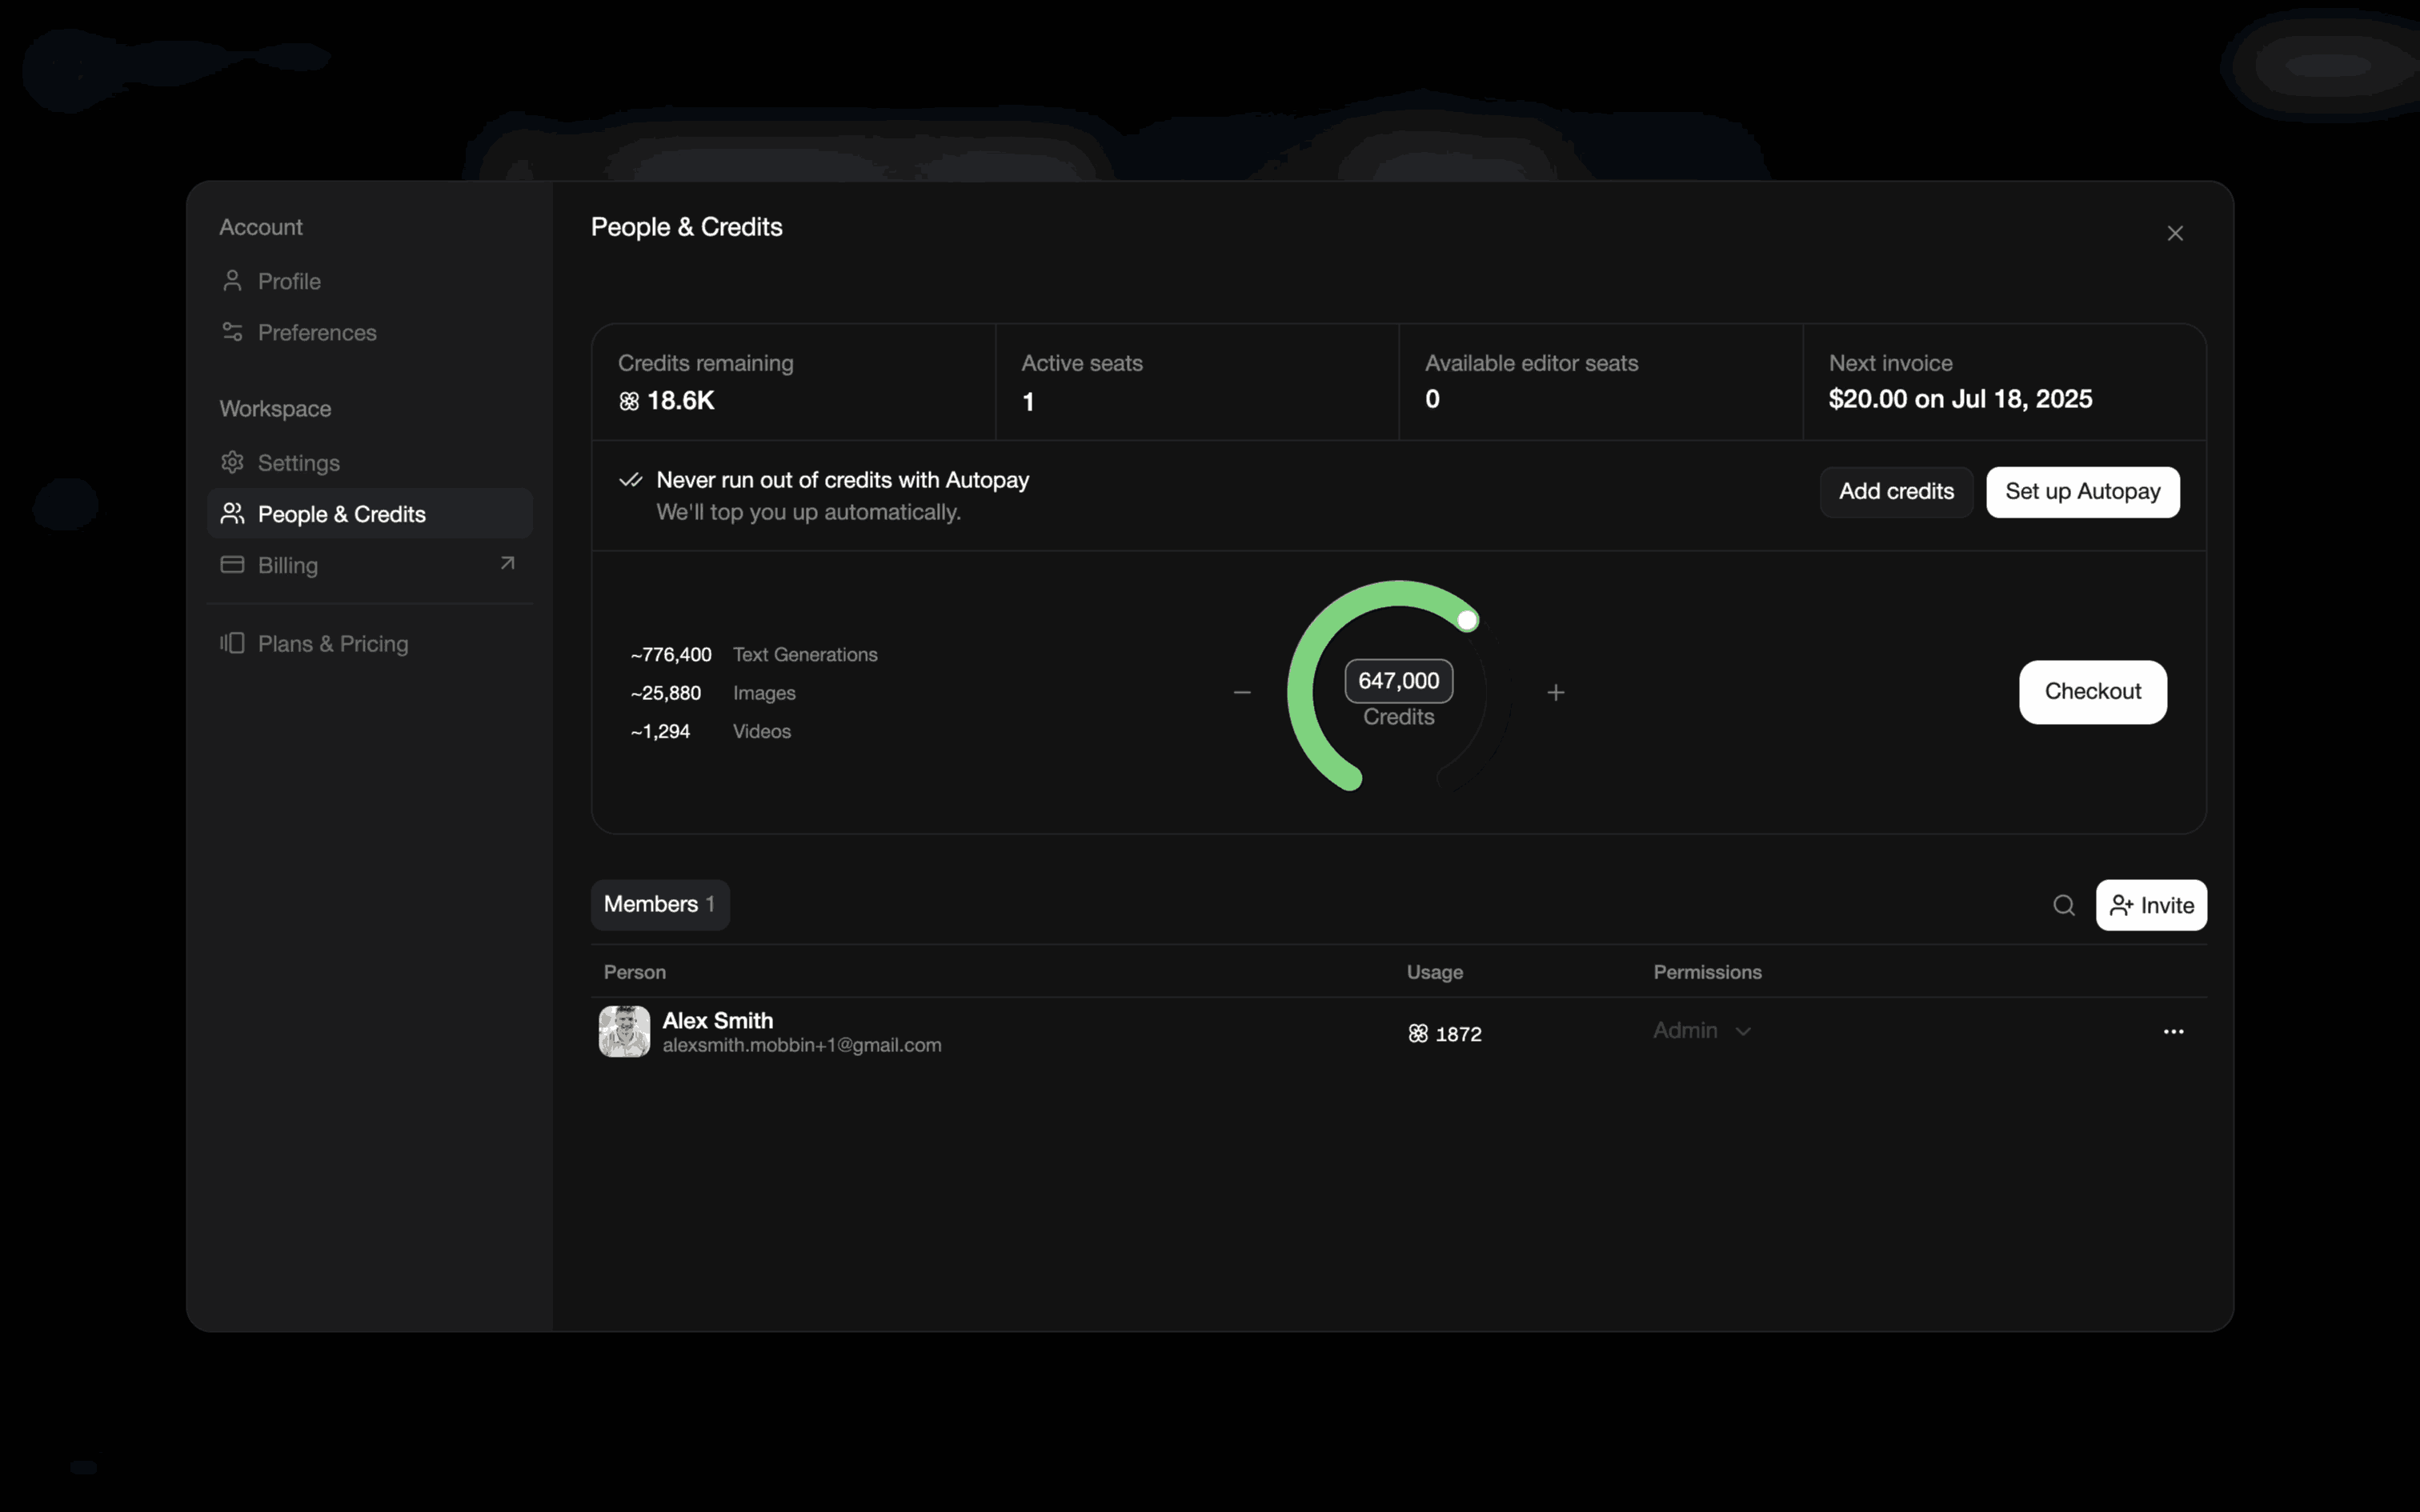Go to workspace Settings
The width and height of the screenshot is (2420, 1512).
pyautogui.click(x=298, y=463)
